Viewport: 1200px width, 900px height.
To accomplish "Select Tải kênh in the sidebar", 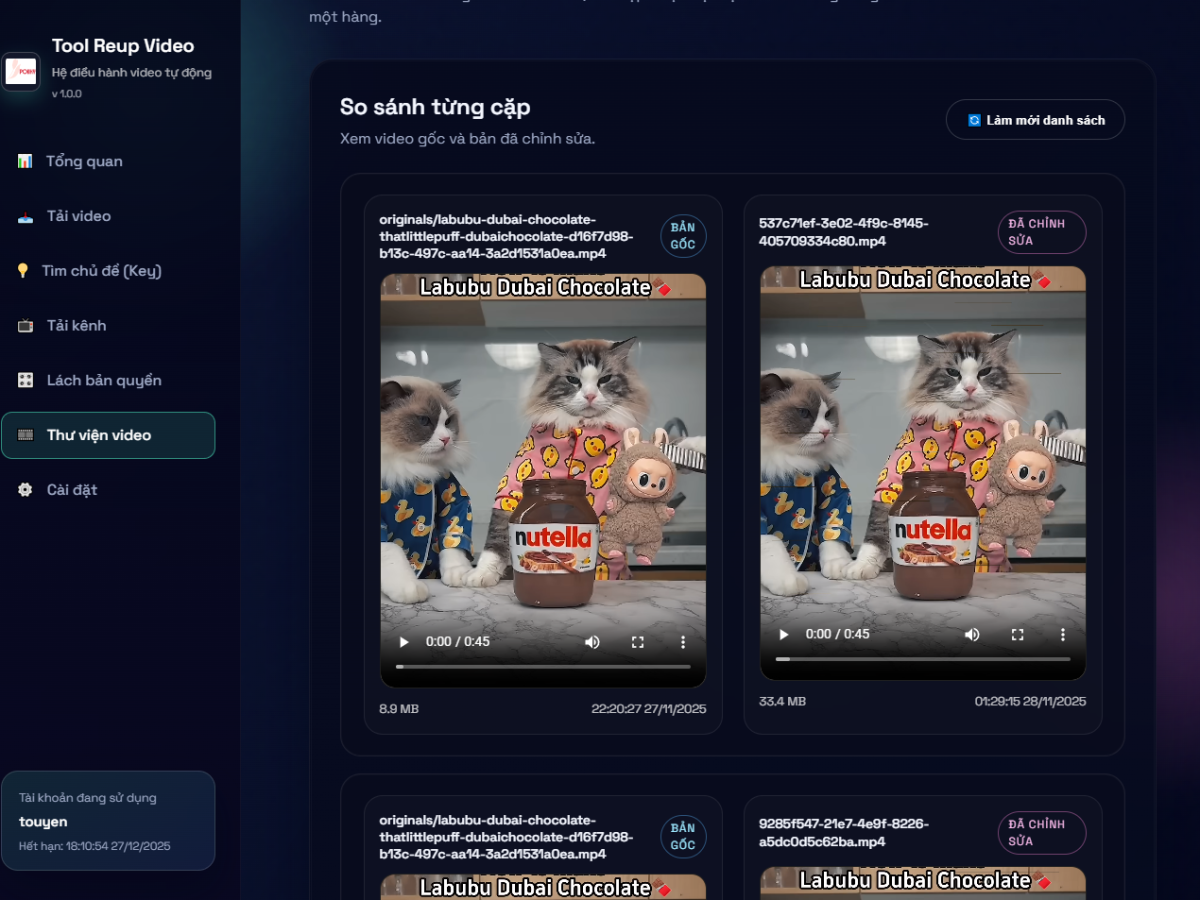I will point(76,326).
